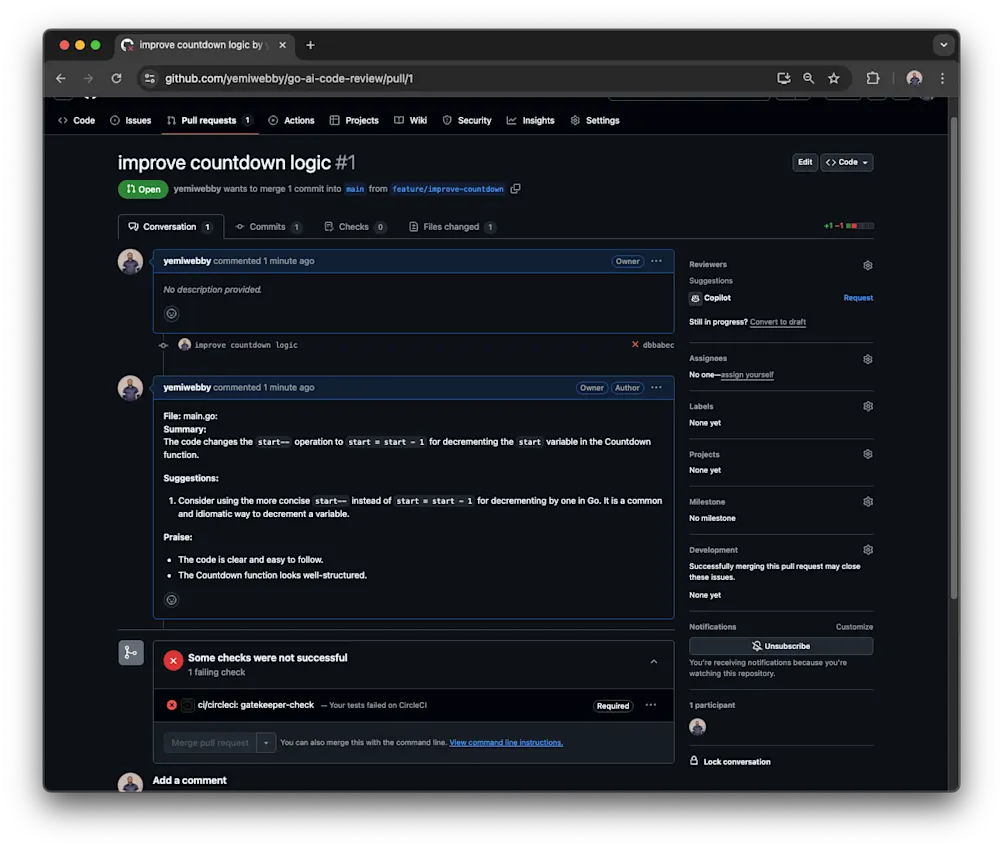This screenshot has width=1003, height=849.
Task: Unsubscribe from repository notifications
Action: coord(780,644)
